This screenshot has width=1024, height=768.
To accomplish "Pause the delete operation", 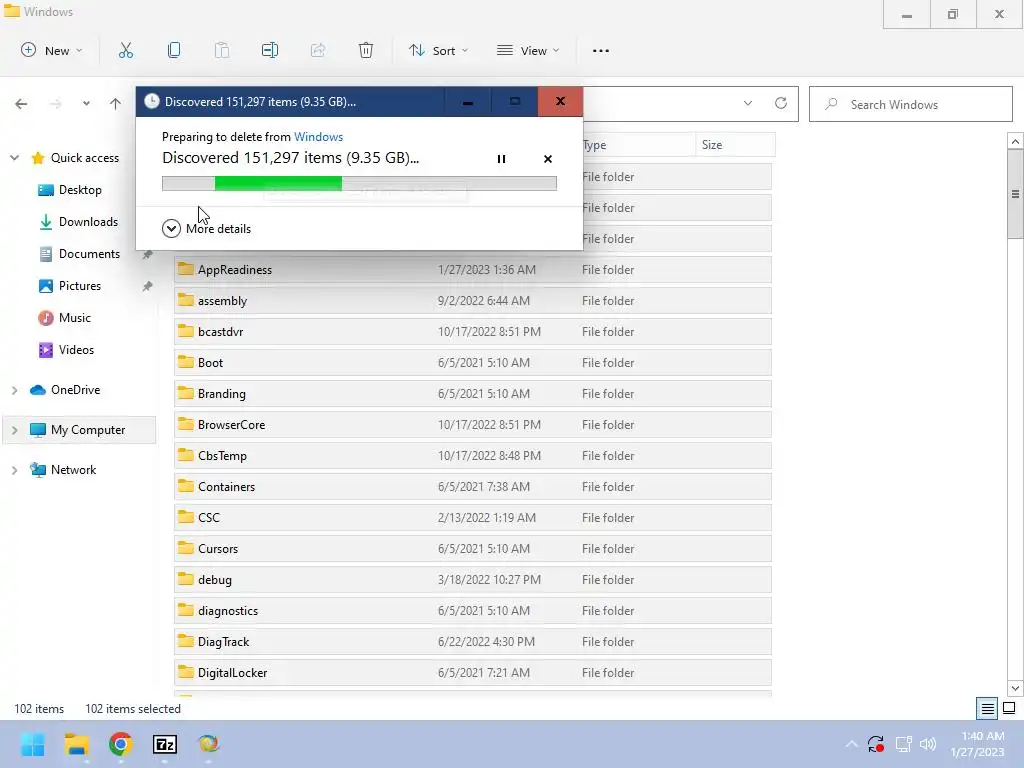I will (501, 159).
